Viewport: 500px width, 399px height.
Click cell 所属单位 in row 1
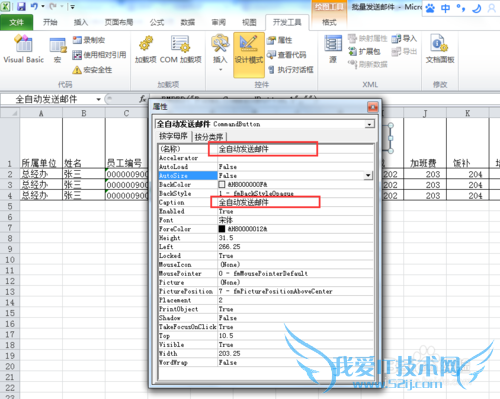coord(41,143)
